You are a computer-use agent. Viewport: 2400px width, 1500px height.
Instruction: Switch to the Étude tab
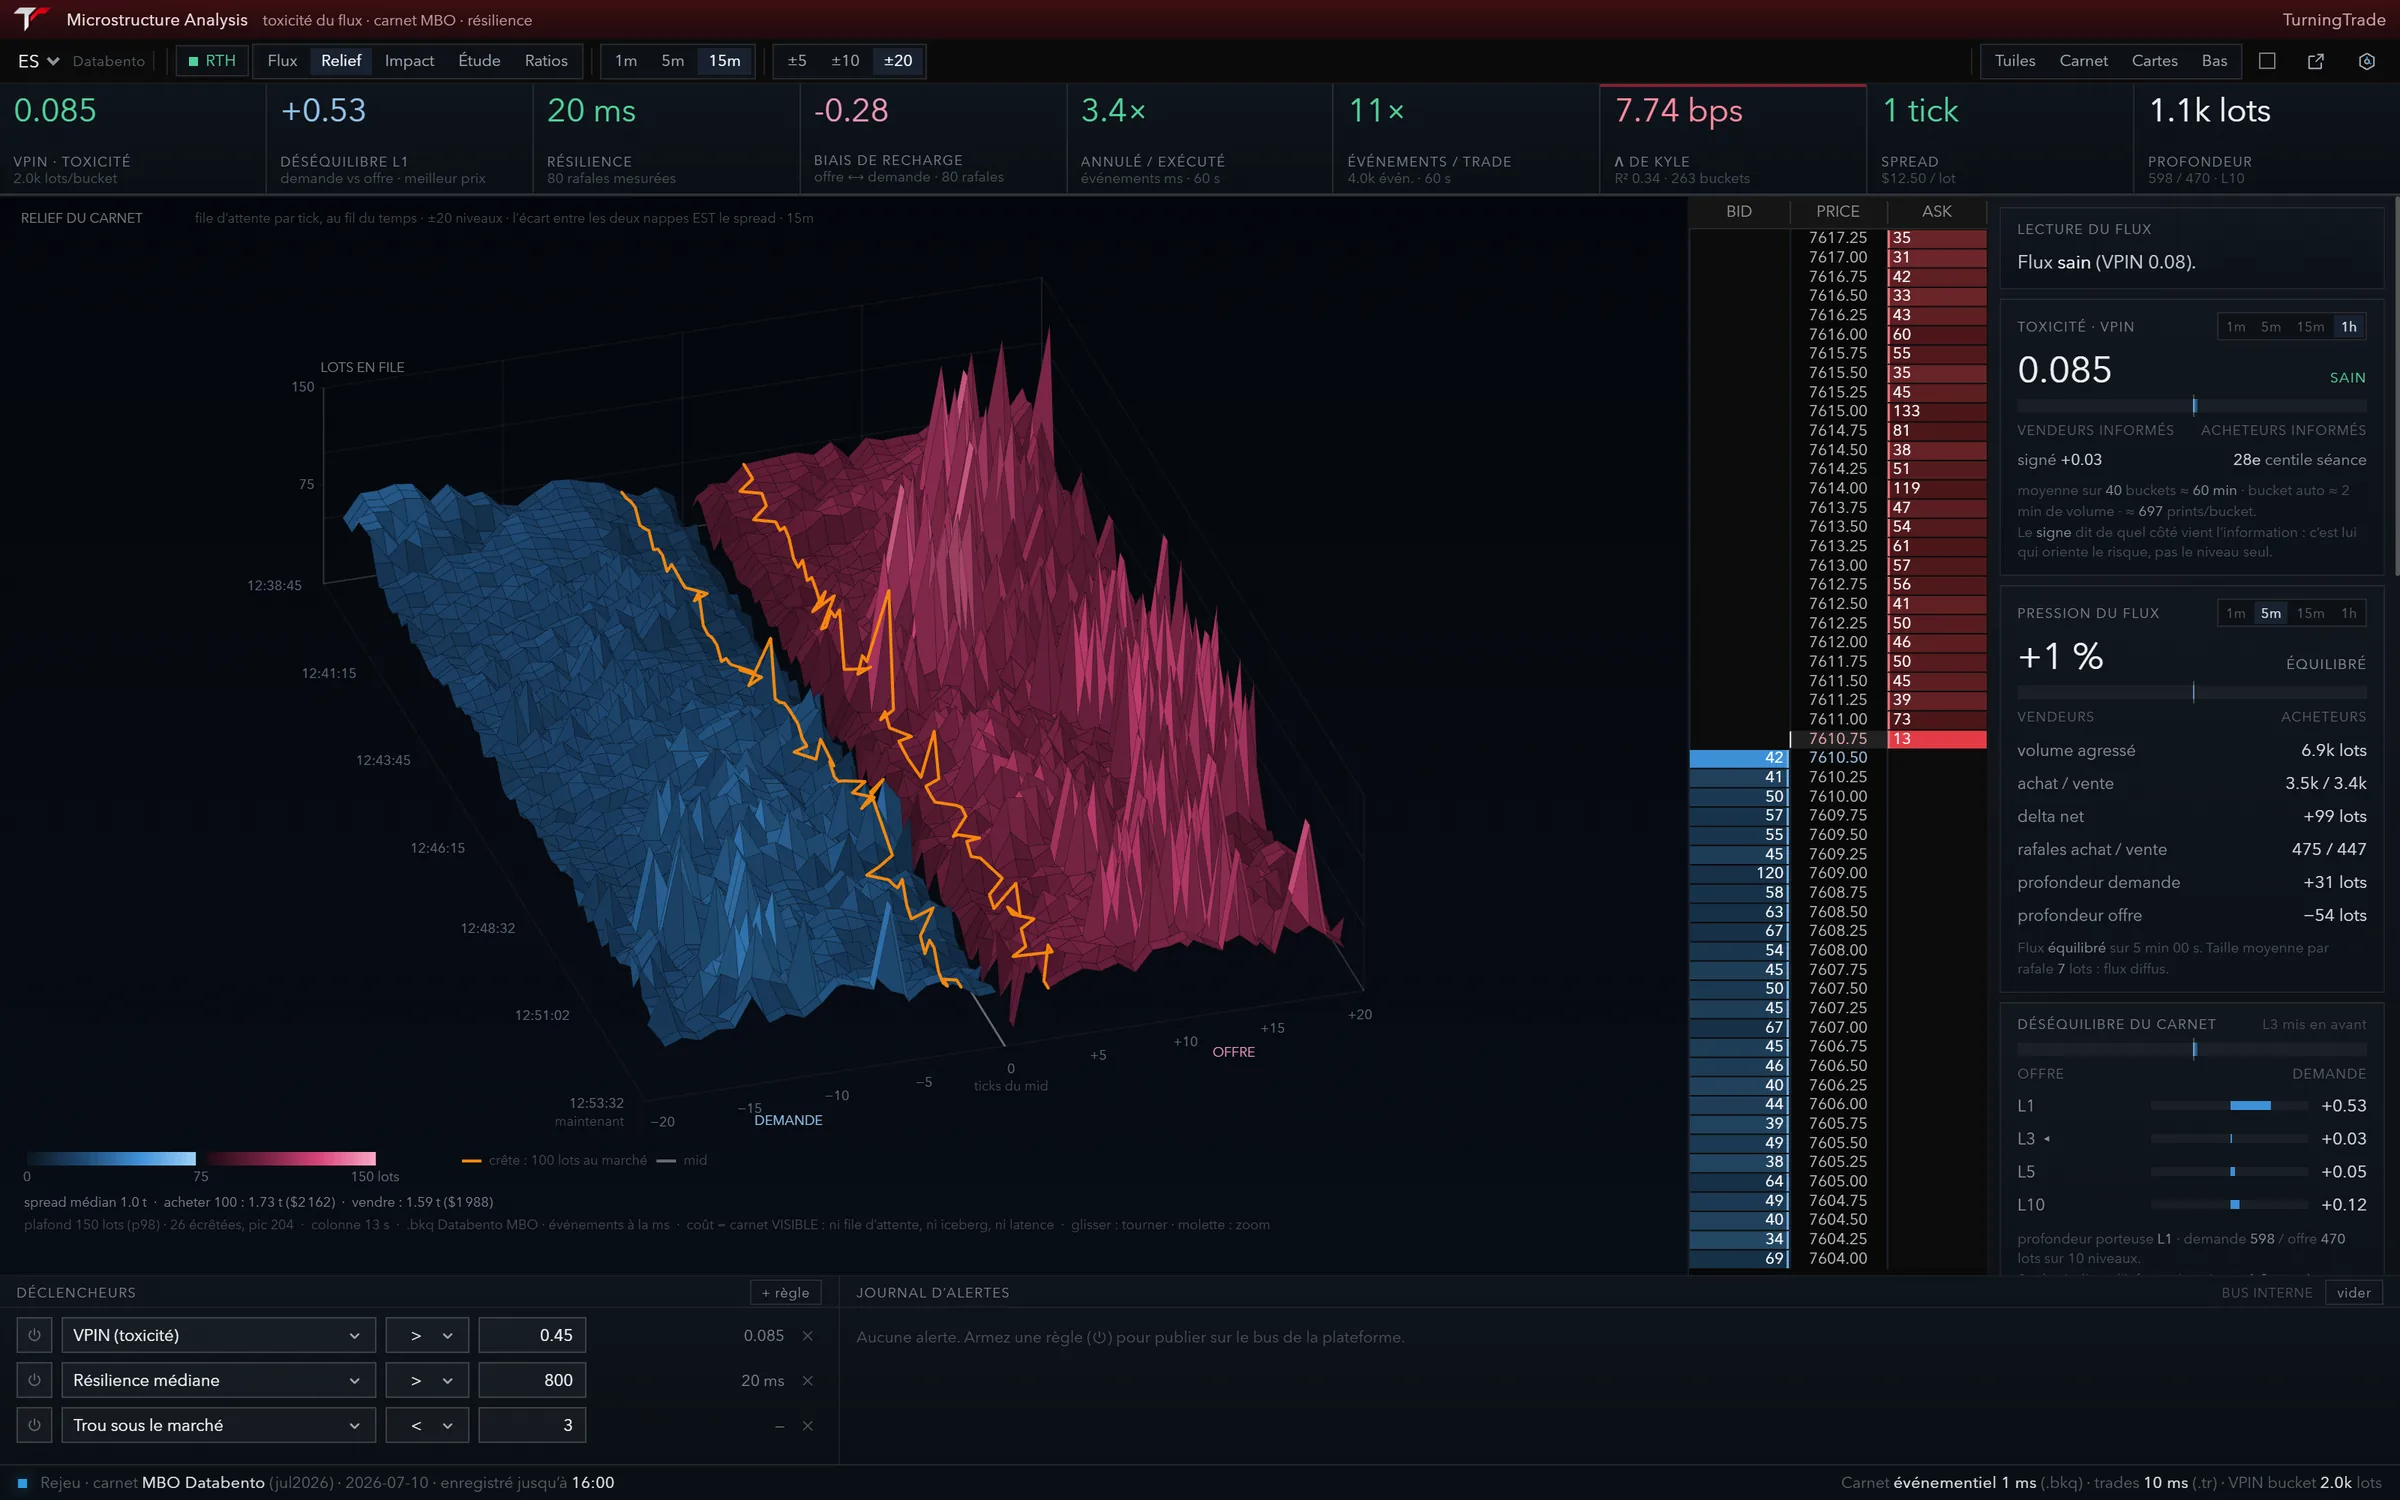click(x=479, y=61)
